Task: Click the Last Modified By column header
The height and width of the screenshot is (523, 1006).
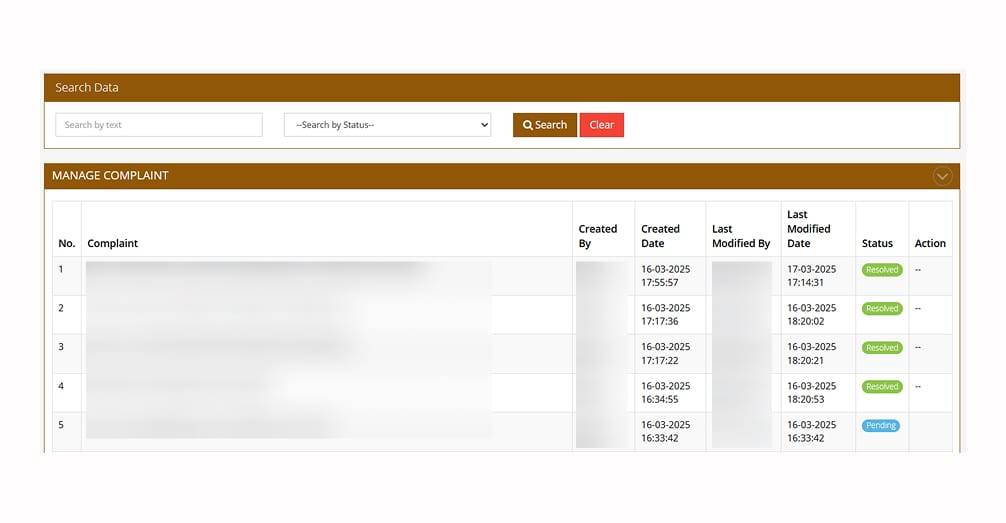Action: tap(741, 236)
